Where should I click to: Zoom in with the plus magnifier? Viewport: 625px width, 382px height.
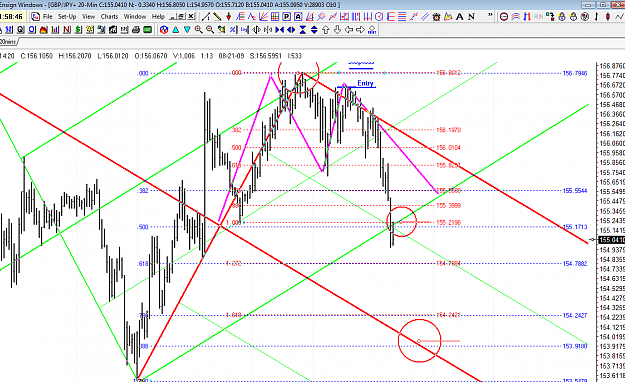pyautogui.click(x=199, y=30)
